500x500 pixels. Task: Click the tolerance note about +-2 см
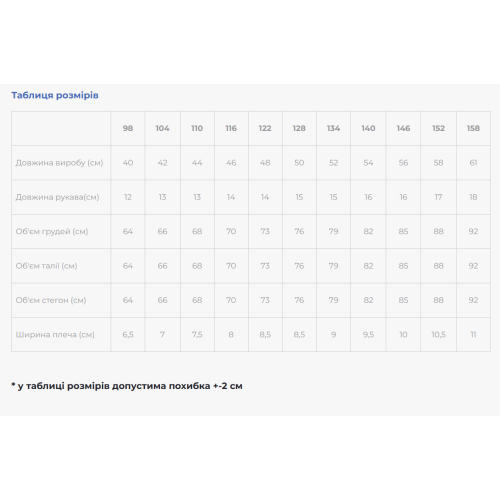point(127,386)
